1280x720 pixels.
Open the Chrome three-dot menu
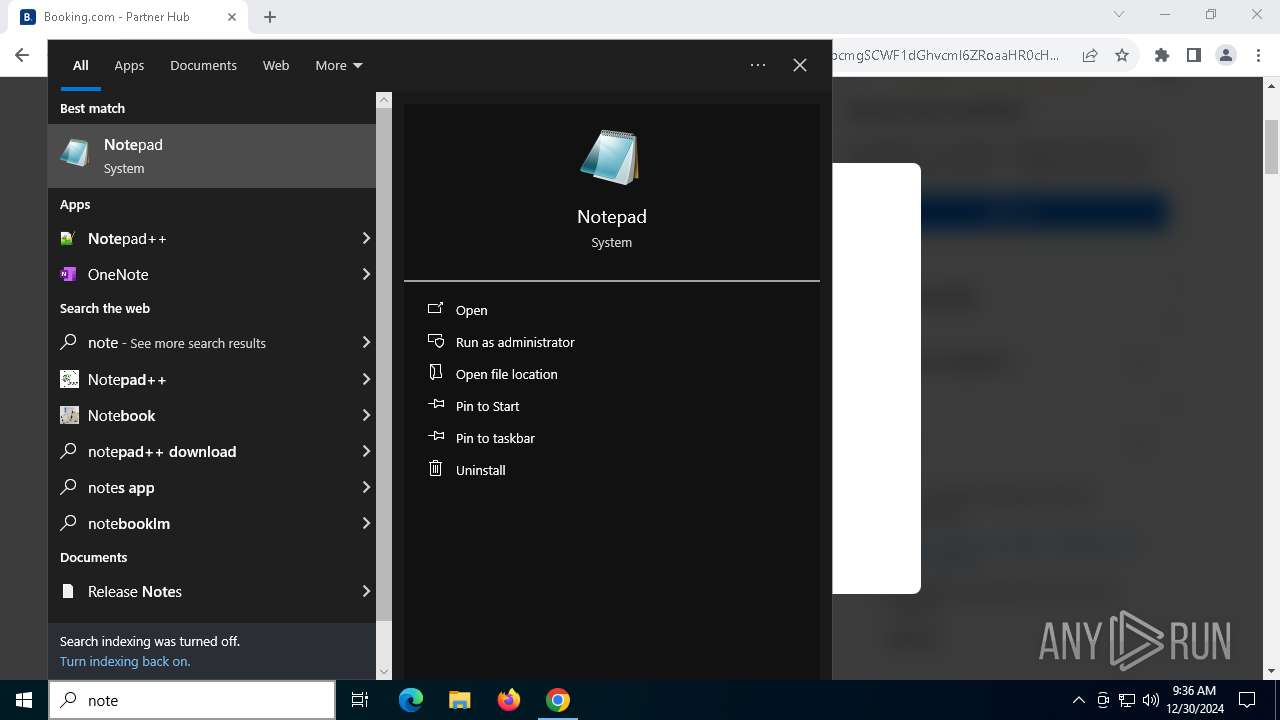pyautogui.click(x=1258, y=55)
